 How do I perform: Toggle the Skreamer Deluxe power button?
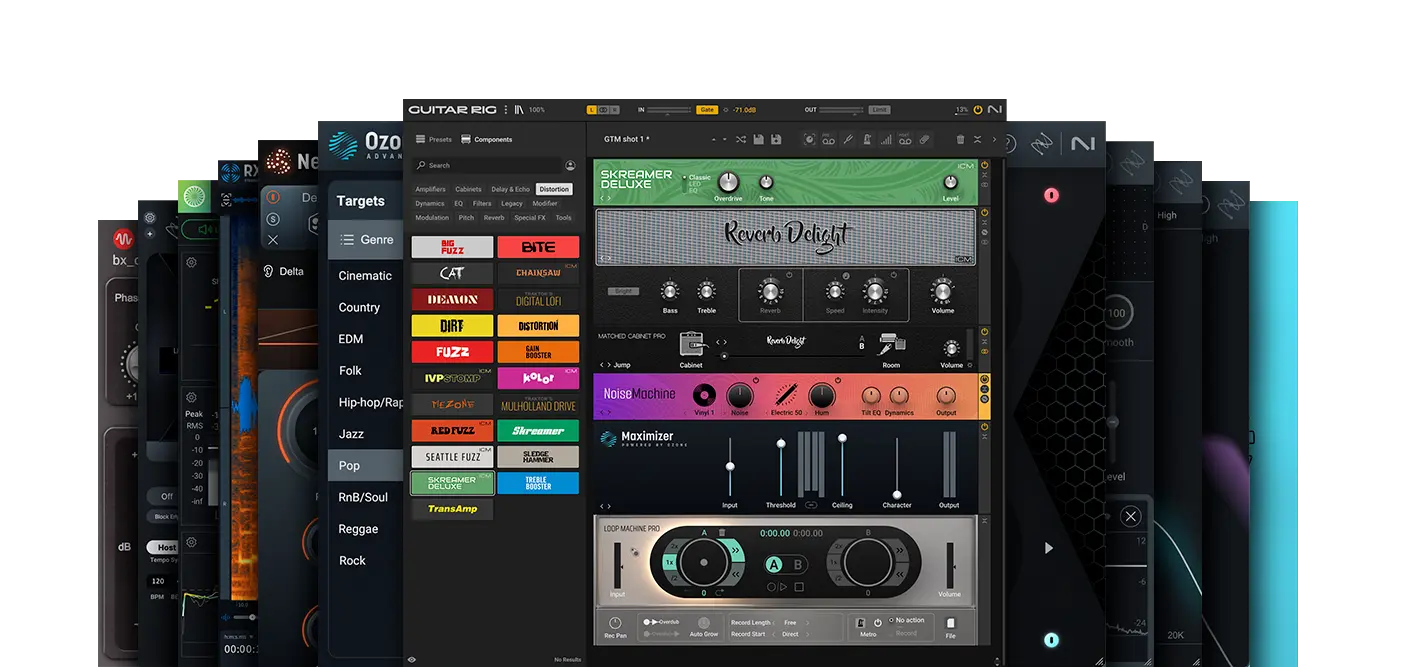coord(984,165)
